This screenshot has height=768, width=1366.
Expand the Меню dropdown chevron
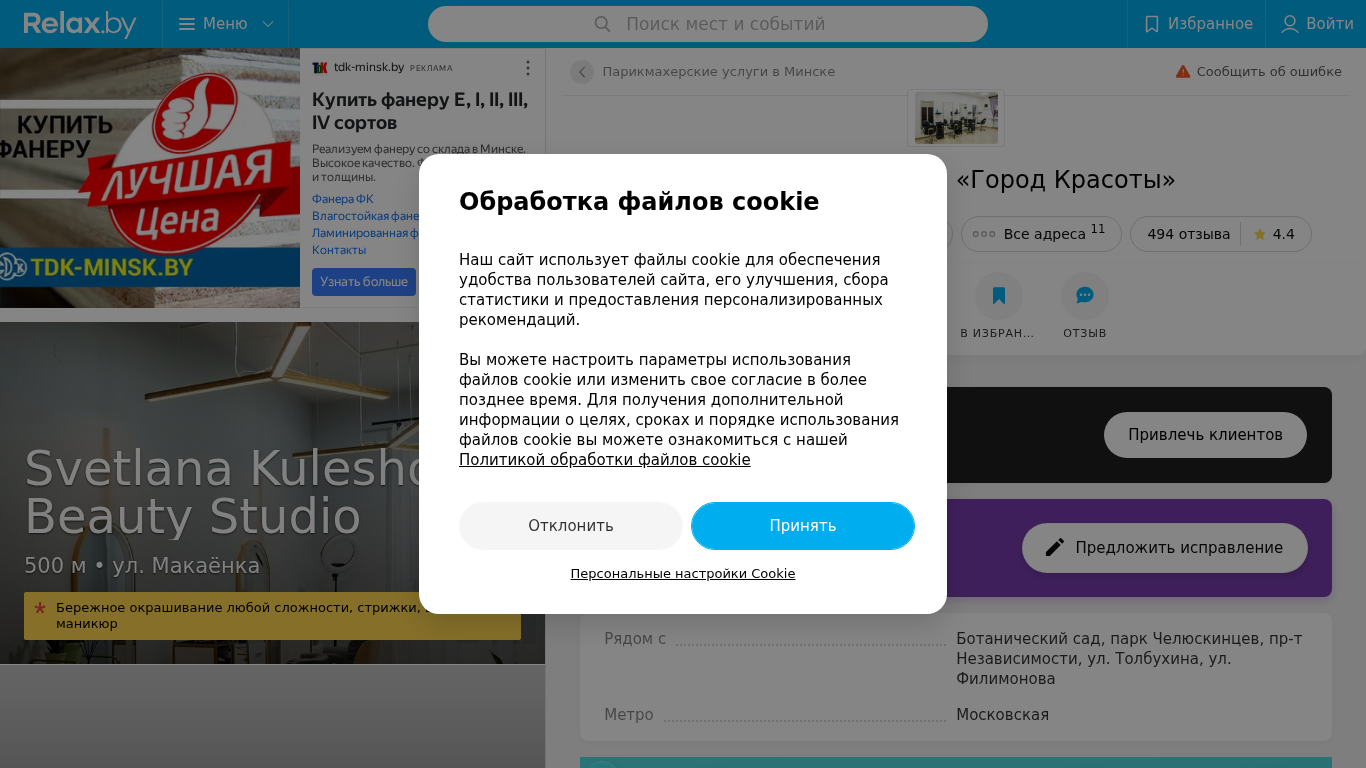(x=268, y=24)
